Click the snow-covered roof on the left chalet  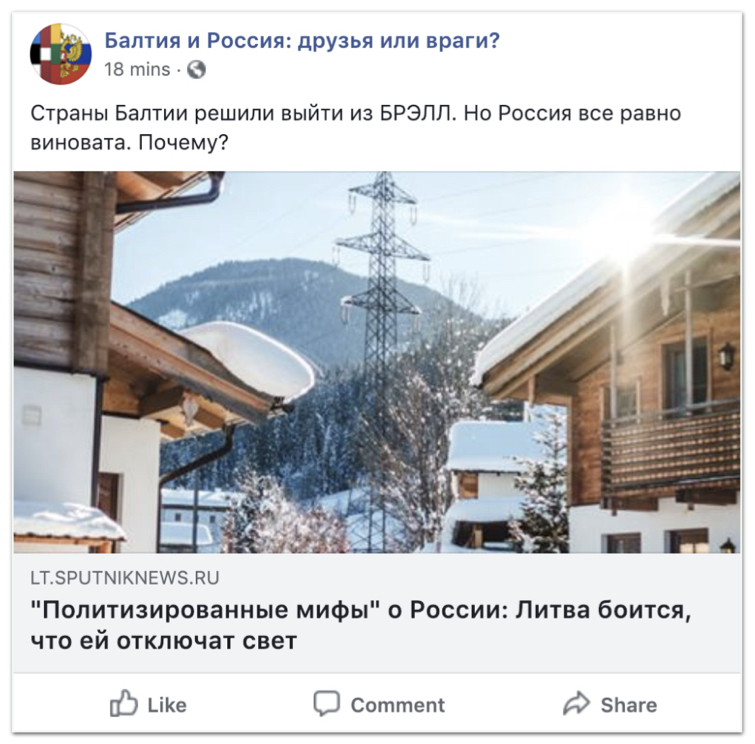pos(250,358)
